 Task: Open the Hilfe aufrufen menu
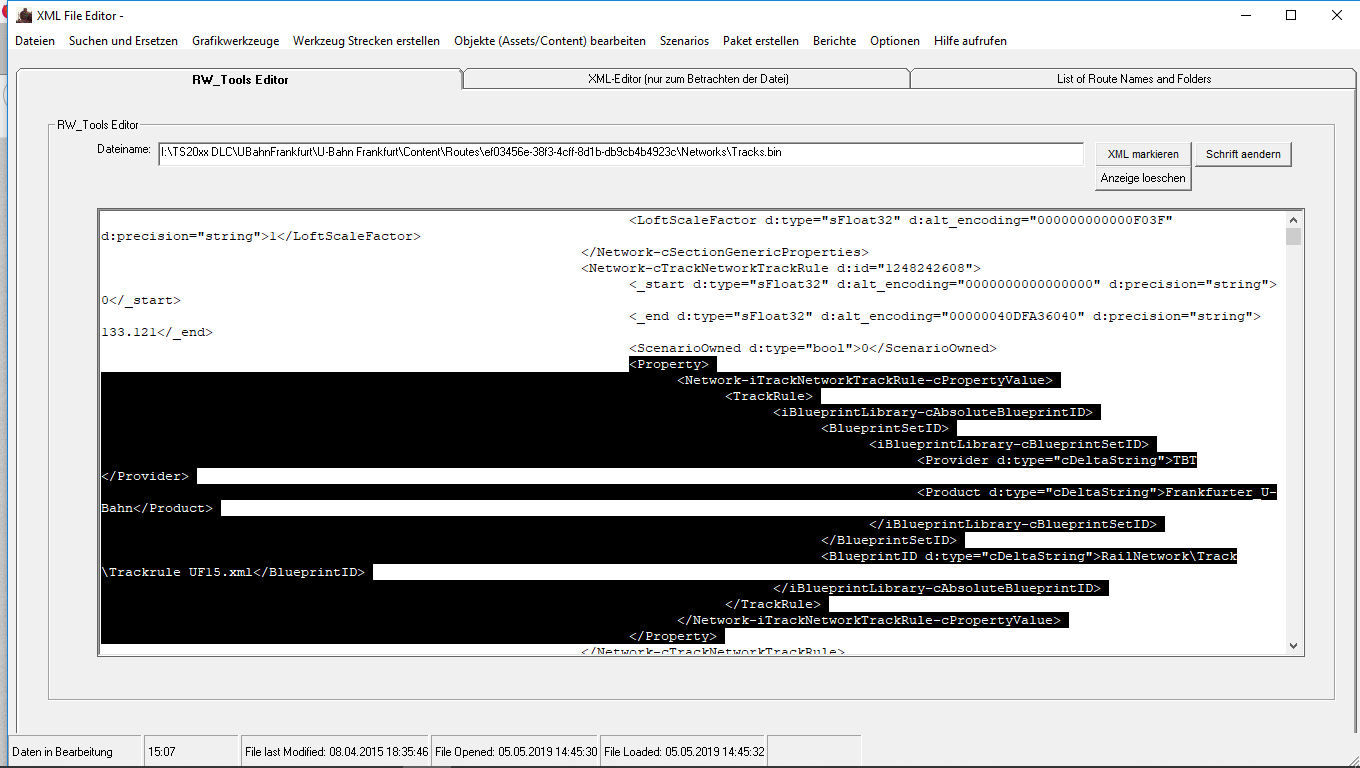coord(970,41)
